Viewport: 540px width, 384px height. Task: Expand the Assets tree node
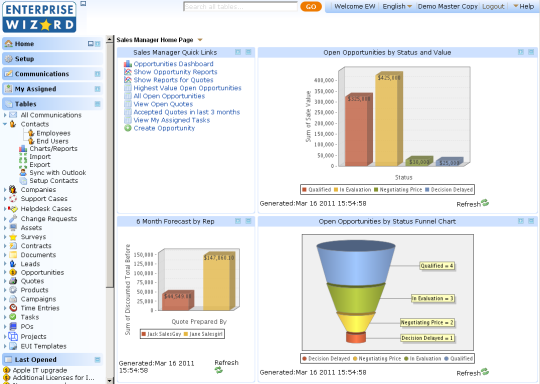point(5,228)
